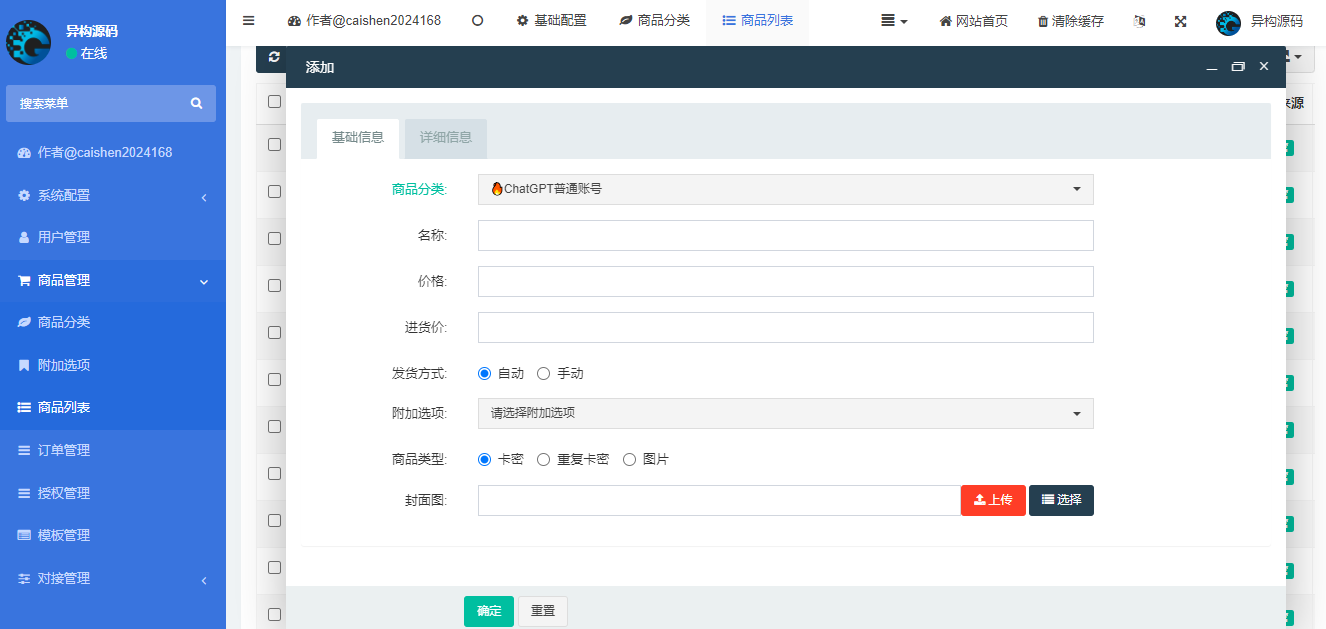This screenshot has width=1326, height=629.
Task: Choose 重复卡密 product type
Action: [x=543, y=459]
